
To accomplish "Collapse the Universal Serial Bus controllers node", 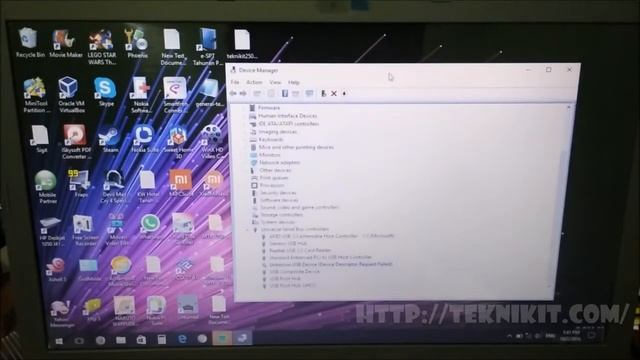I will click(x=247, y=229).
